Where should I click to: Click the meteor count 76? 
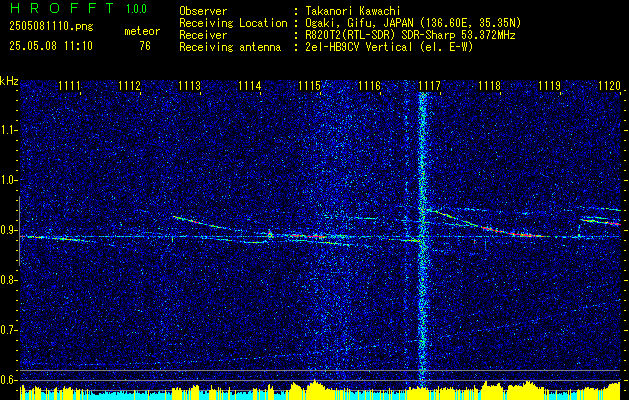click(145, 46)
